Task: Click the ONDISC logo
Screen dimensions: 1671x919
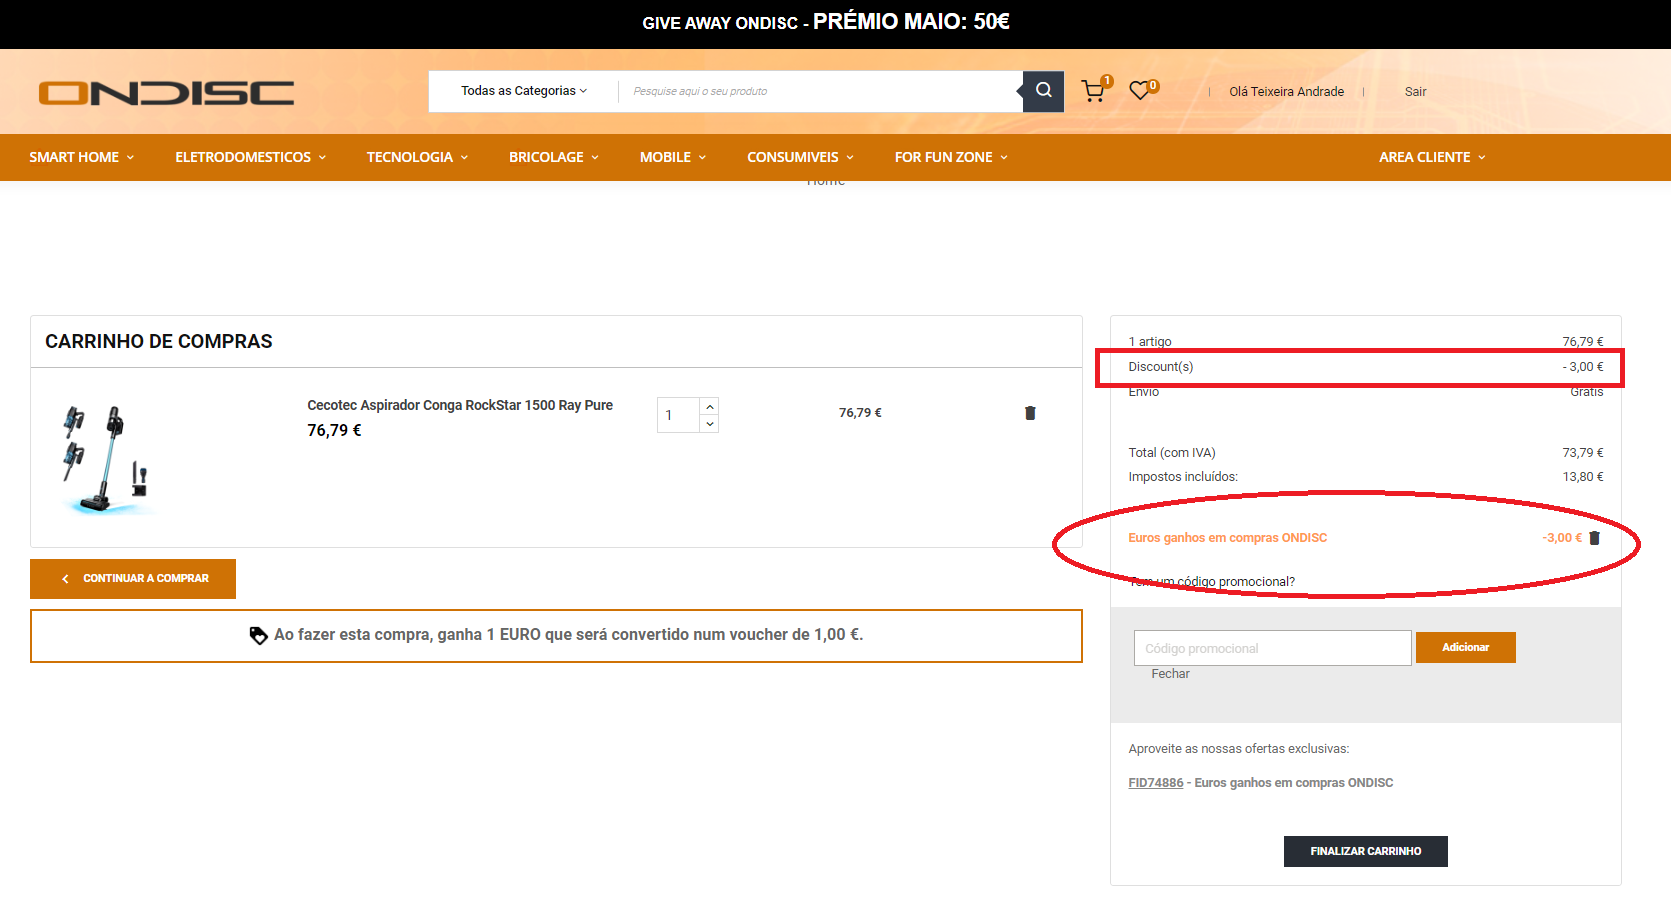Action: (166, 93)
